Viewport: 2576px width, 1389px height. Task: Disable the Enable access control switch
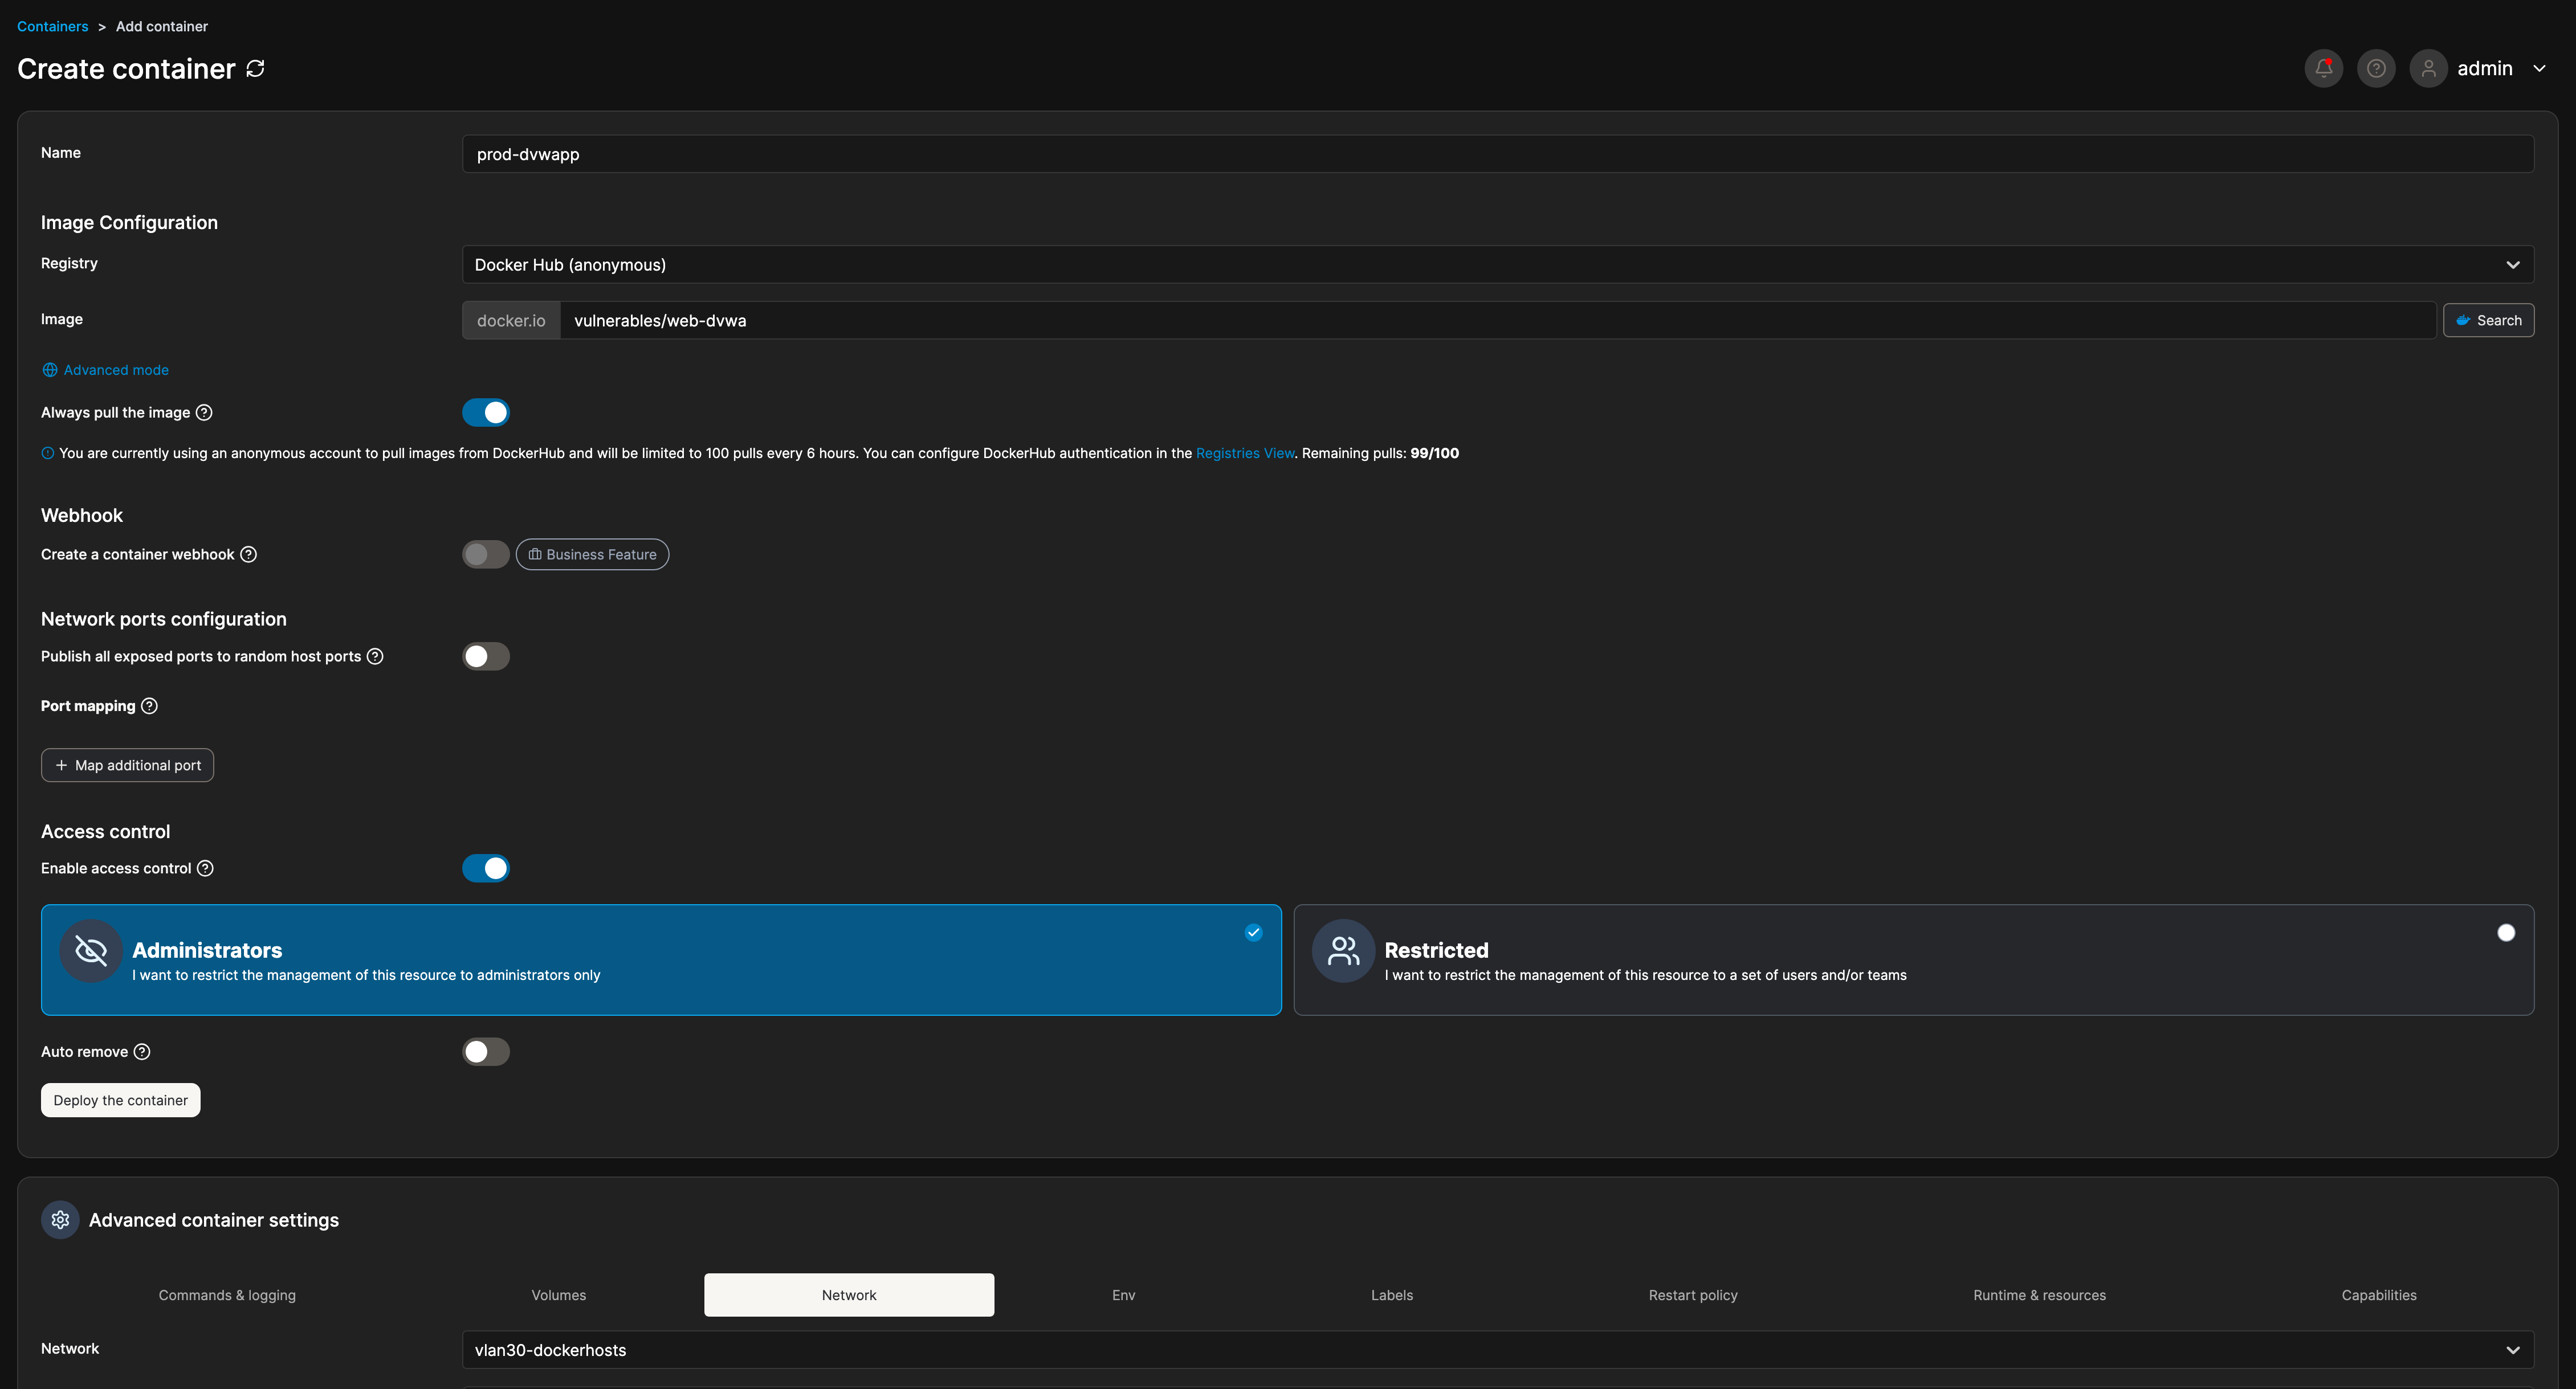coord(486,869)
